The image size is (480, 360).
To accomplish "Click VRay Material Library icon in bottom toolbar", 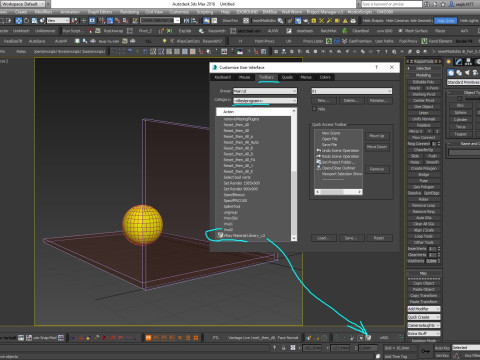I will tap(368, 338).
